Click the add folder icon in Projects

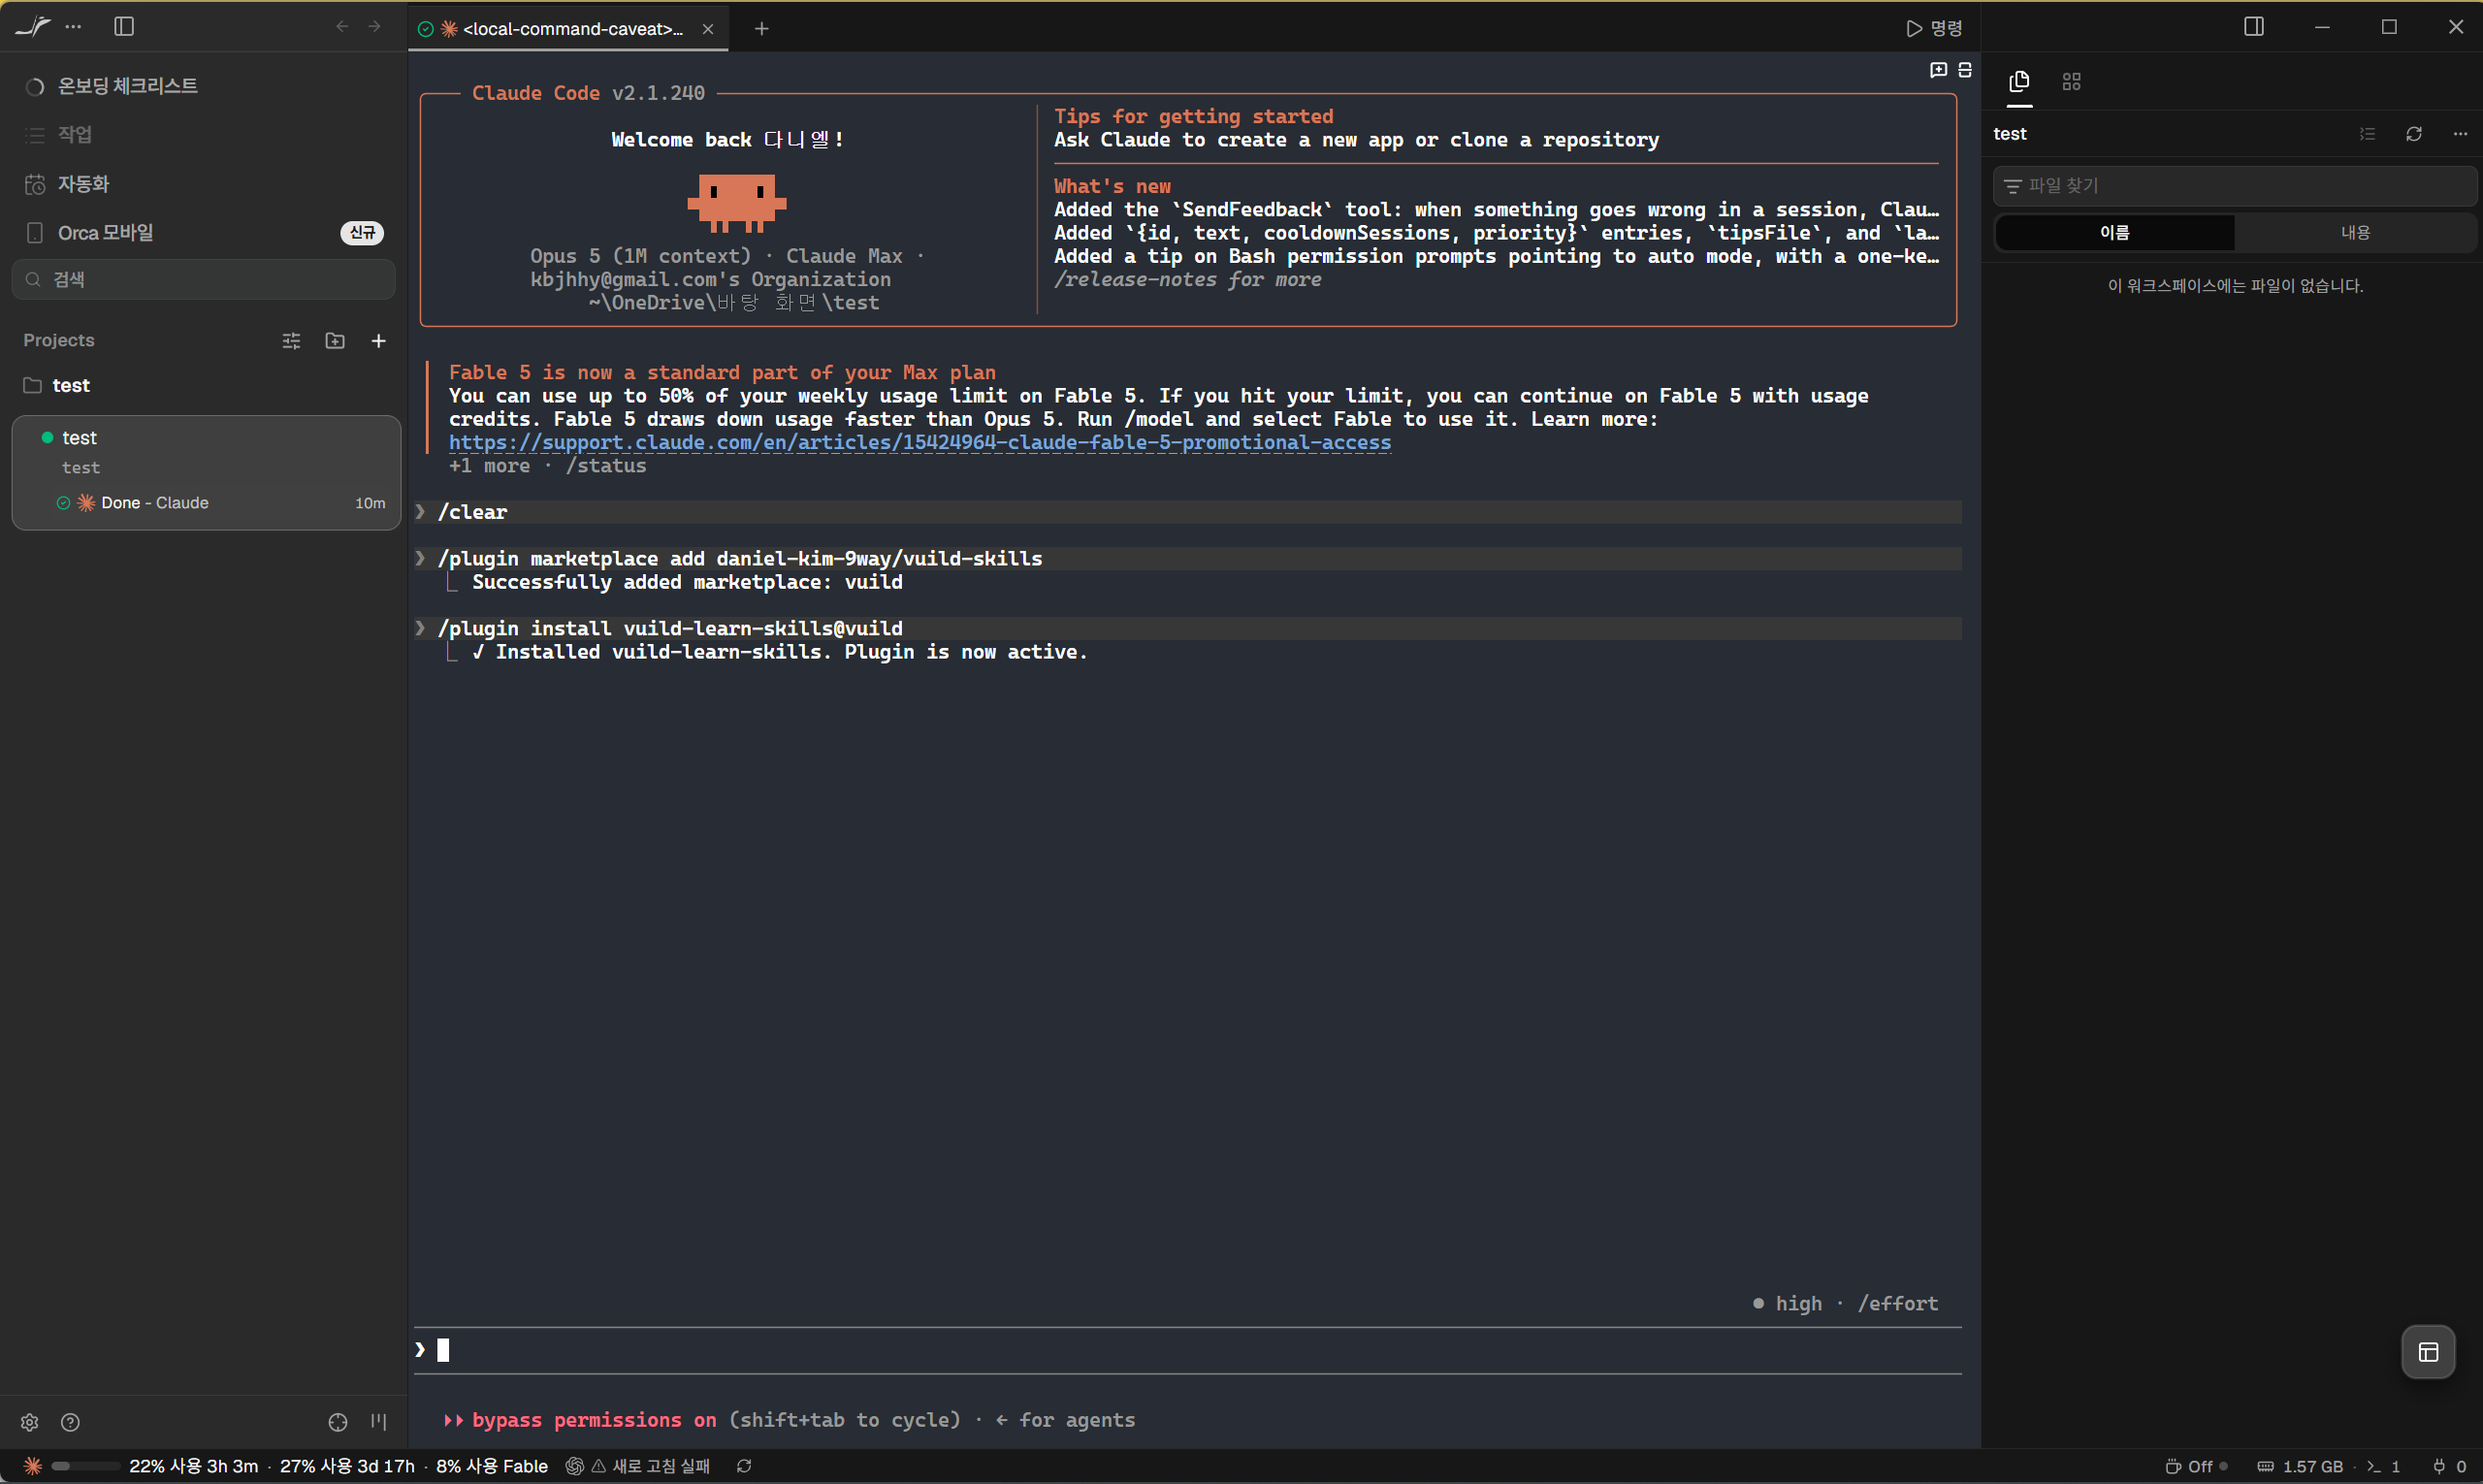[x=335, y=341]
